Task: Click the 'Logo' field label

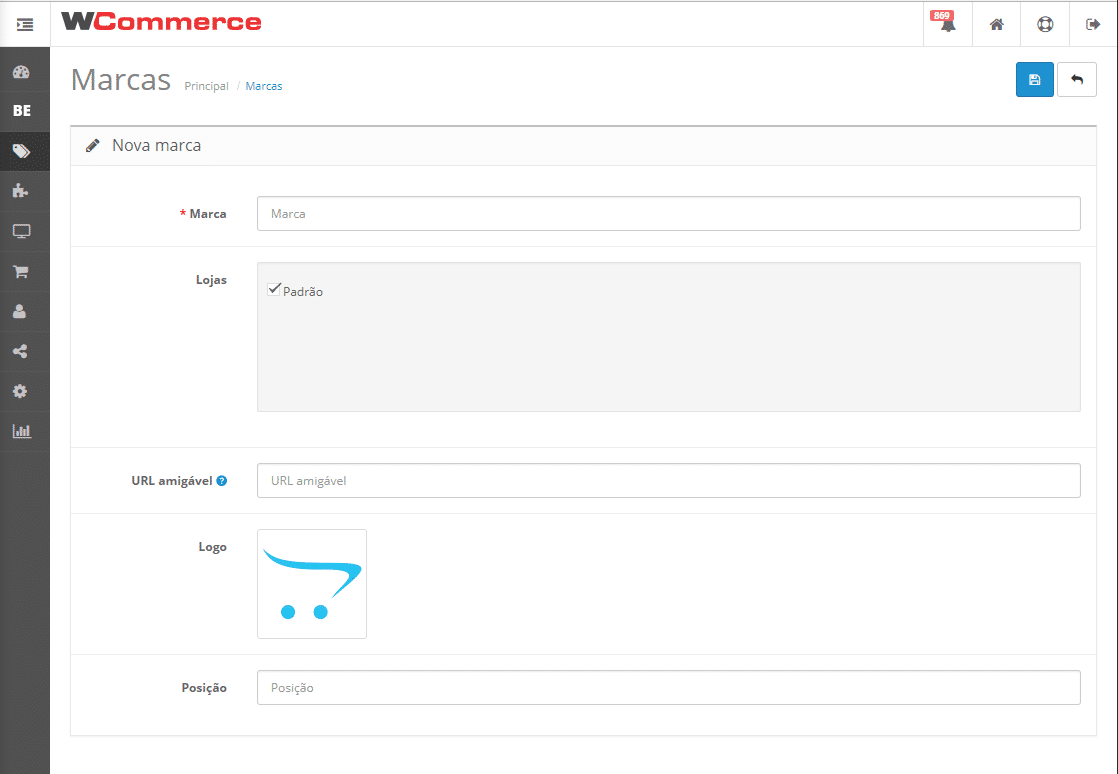Action: (212, 547)
